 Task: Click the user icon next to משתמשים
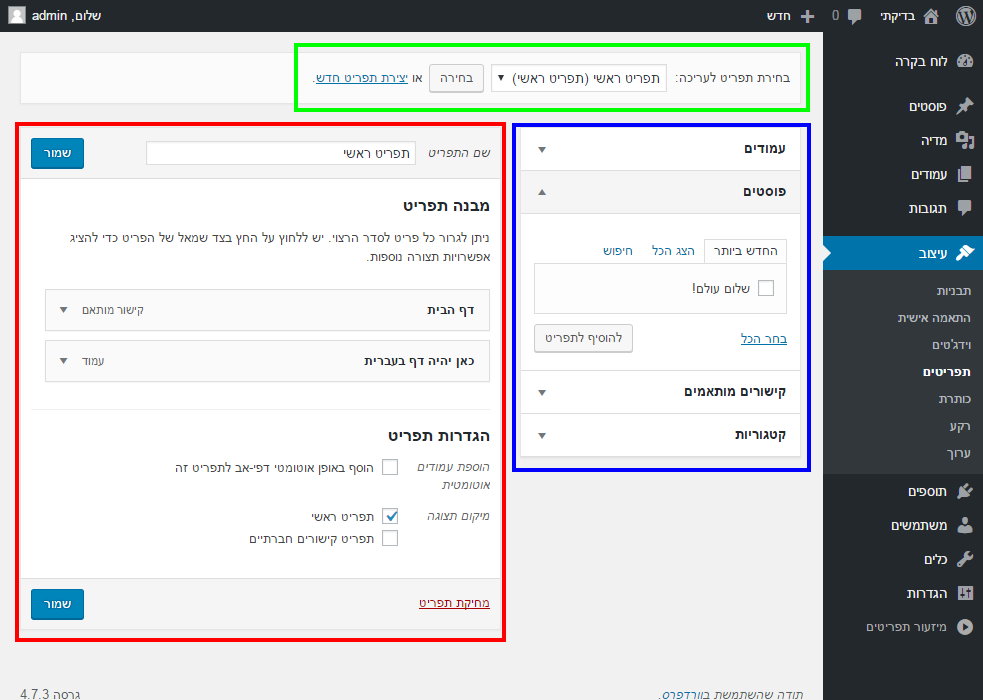pyautogui.click(x=965, y=525)
